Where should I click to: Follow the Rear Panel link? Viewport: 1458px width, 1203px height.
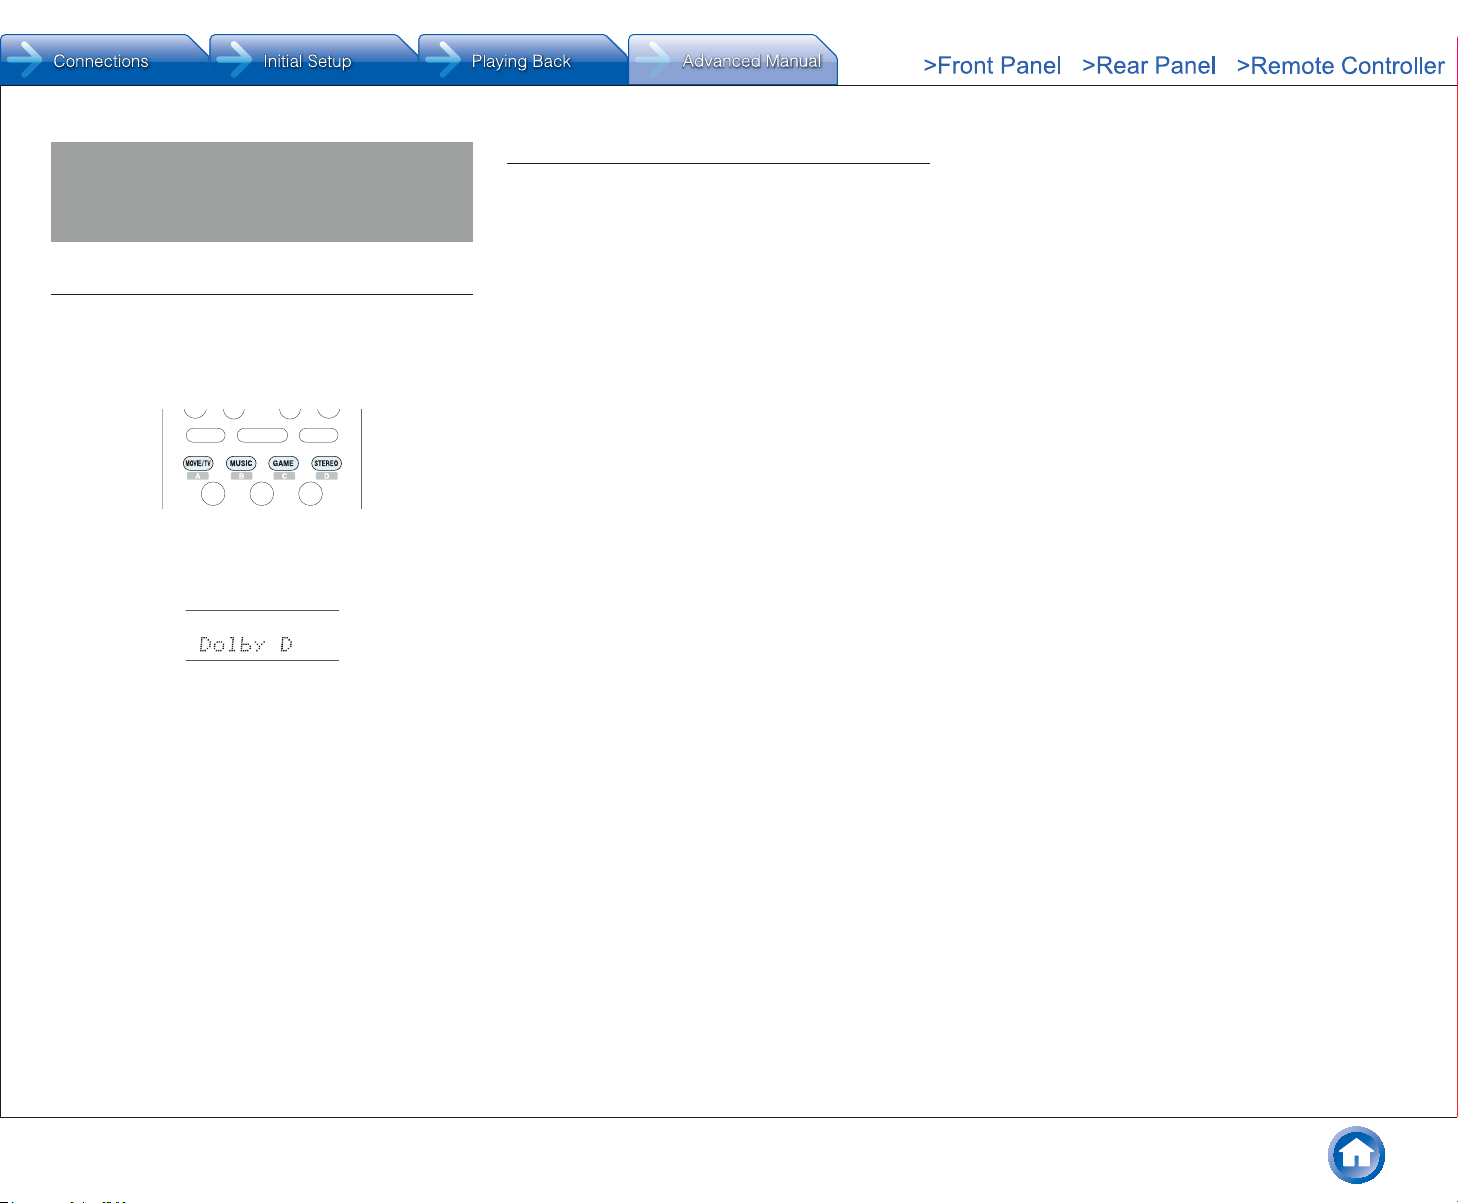1149,66
